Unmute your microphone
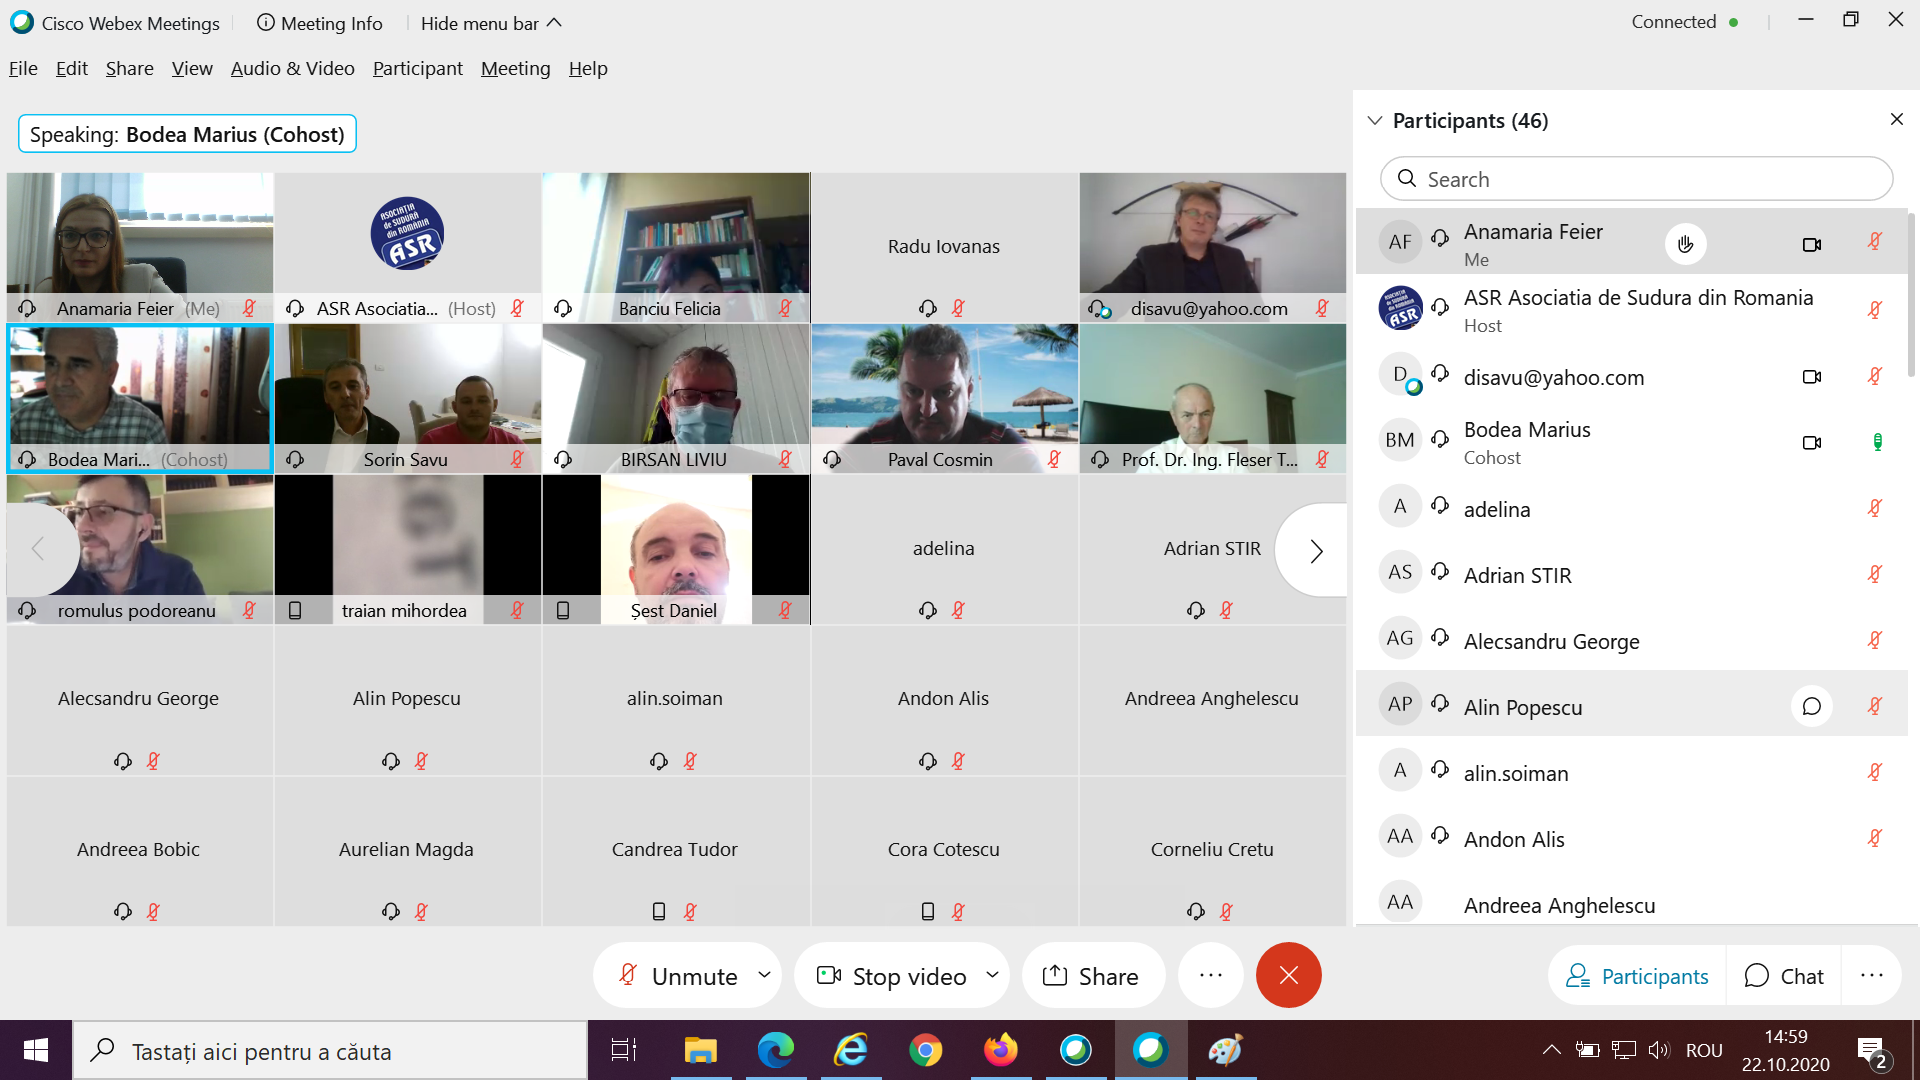The image size is (1920, 1080). click(x=678, y=976)
